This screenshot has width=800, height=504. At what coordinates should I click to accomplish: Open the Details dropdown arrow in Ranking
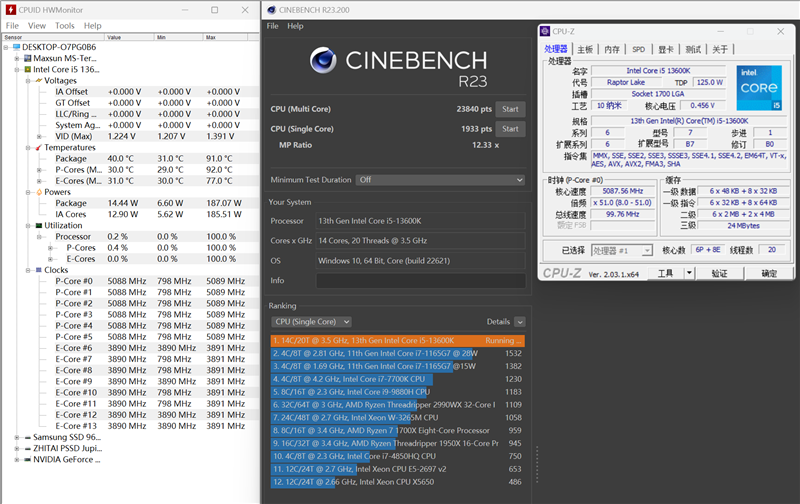(x=520, y=322)
